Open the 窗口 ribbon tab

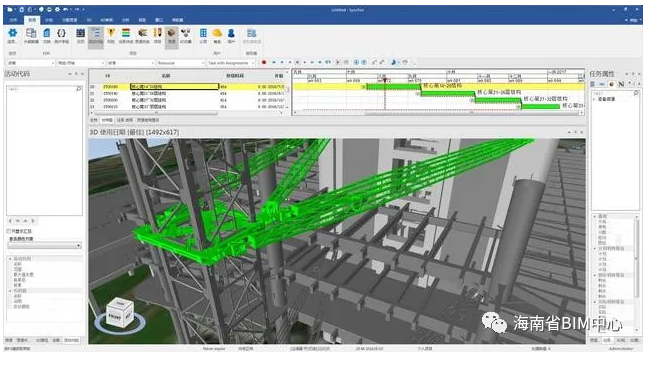[159, 20]
